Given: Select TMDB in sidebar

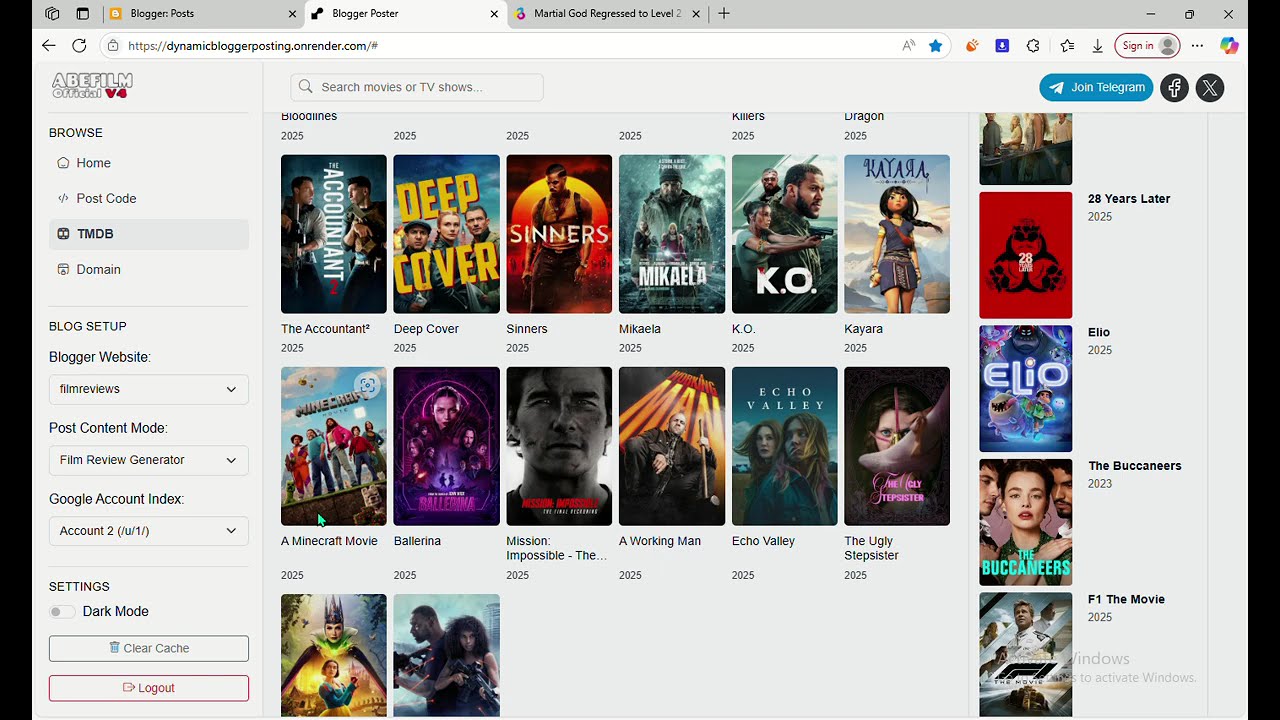Looking at the screenshot, I should (x=148, y=234).
